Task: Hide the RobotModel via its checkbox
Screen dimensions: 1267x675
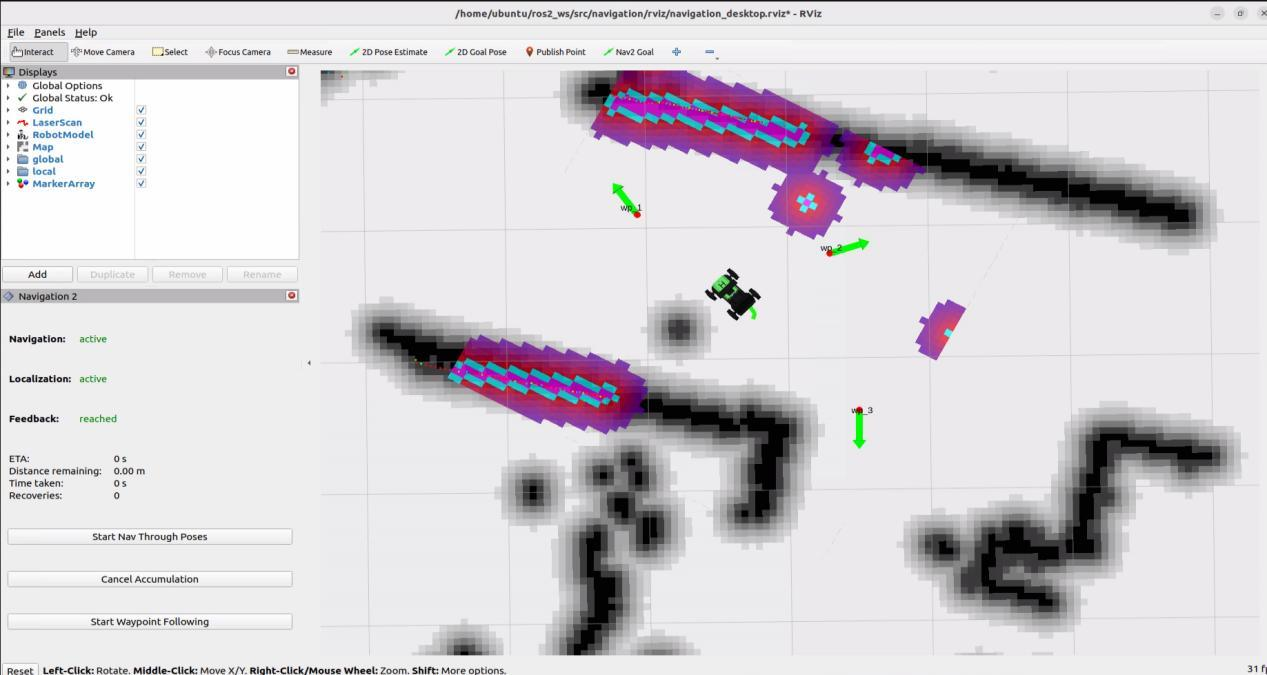Action: point(141,134)
